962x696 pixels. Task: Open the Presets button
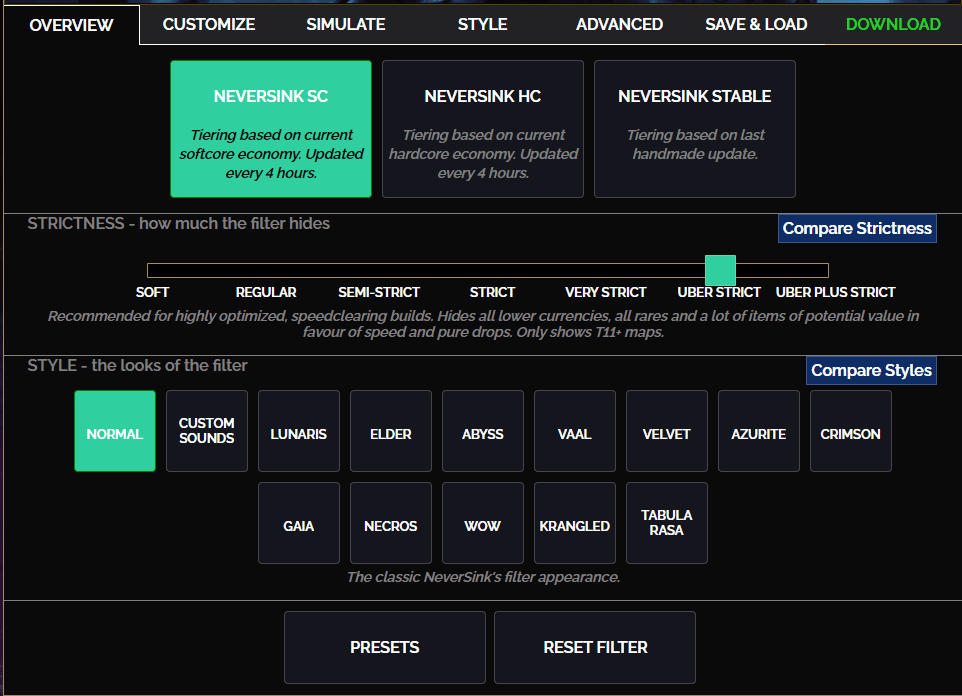(385, 647)
